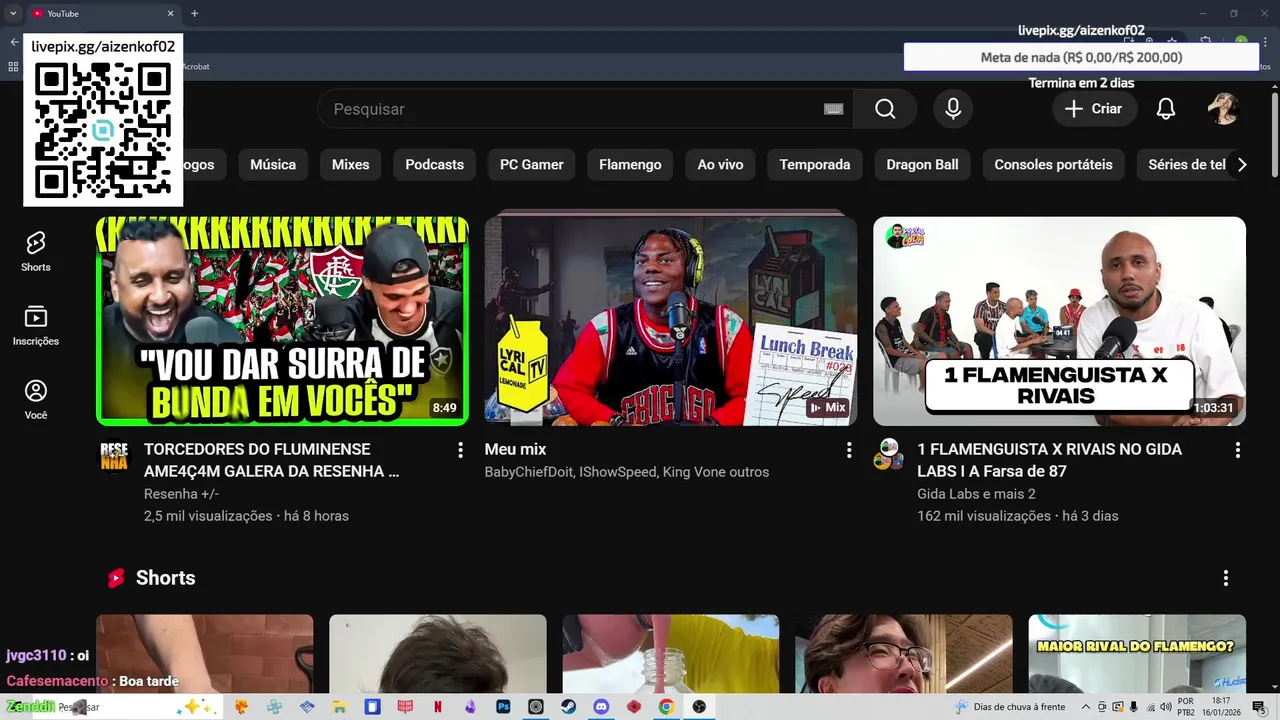1280x720 pixels.
Task: Open Photoshop from the taskbar
Action: tap(503, 707)
